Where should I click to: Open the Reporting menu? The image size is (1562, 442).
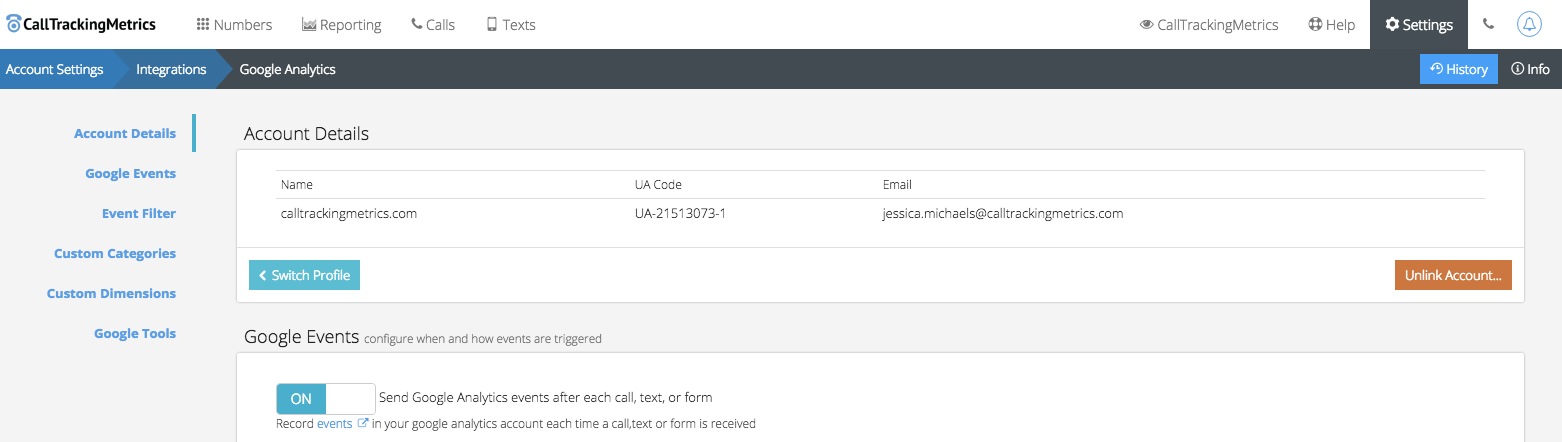(341, 25)
